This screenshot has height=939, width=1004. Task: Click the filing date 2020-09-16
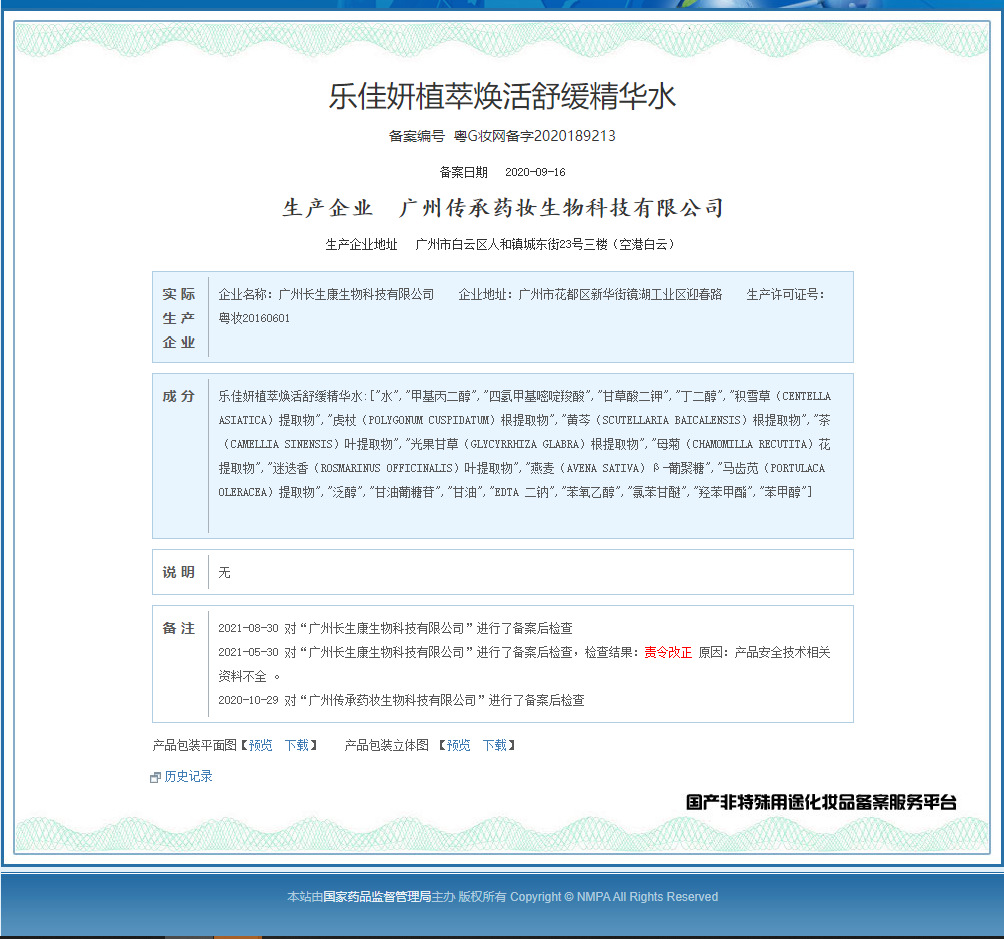pyautogui.click(x=535, y=172)
